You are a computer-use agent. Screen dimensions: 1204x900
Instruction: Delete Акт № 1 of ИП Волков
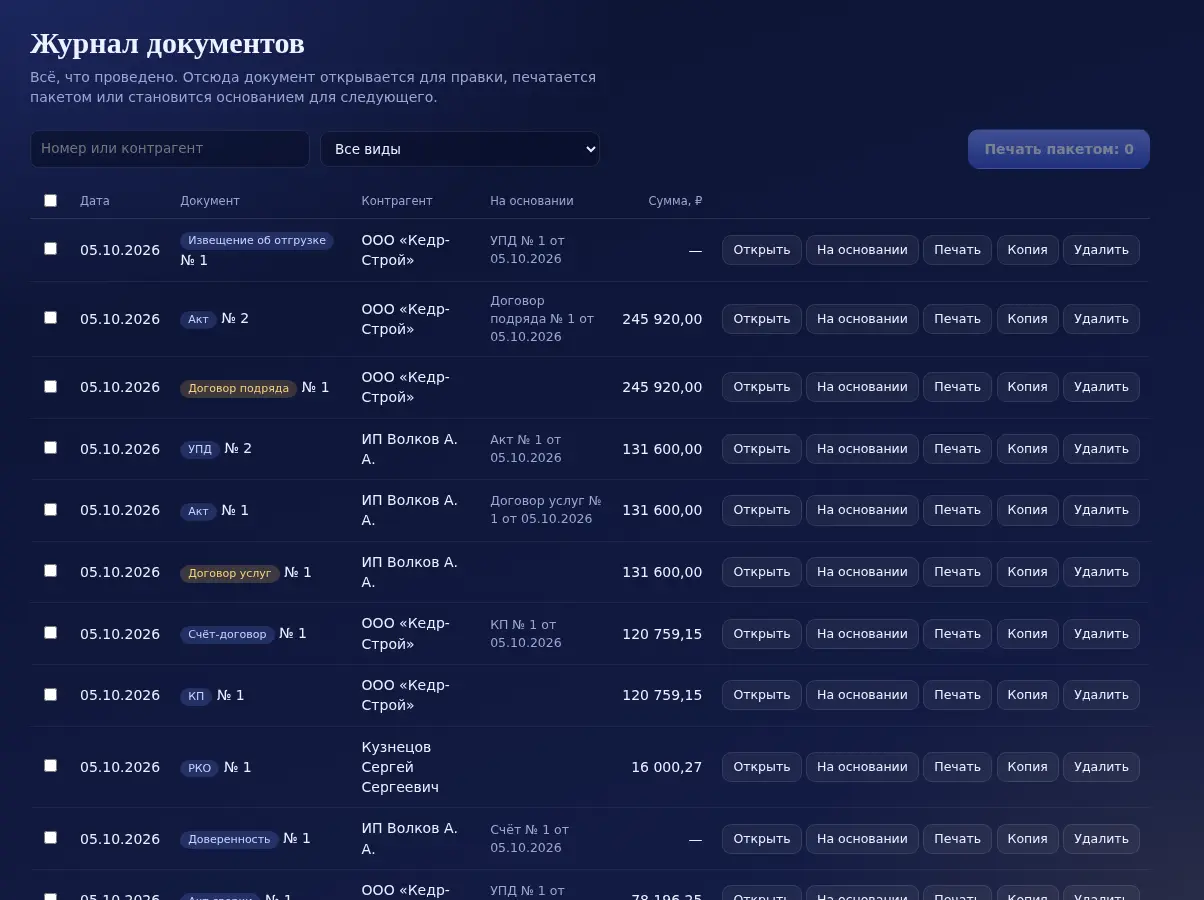coord(1101,510)
